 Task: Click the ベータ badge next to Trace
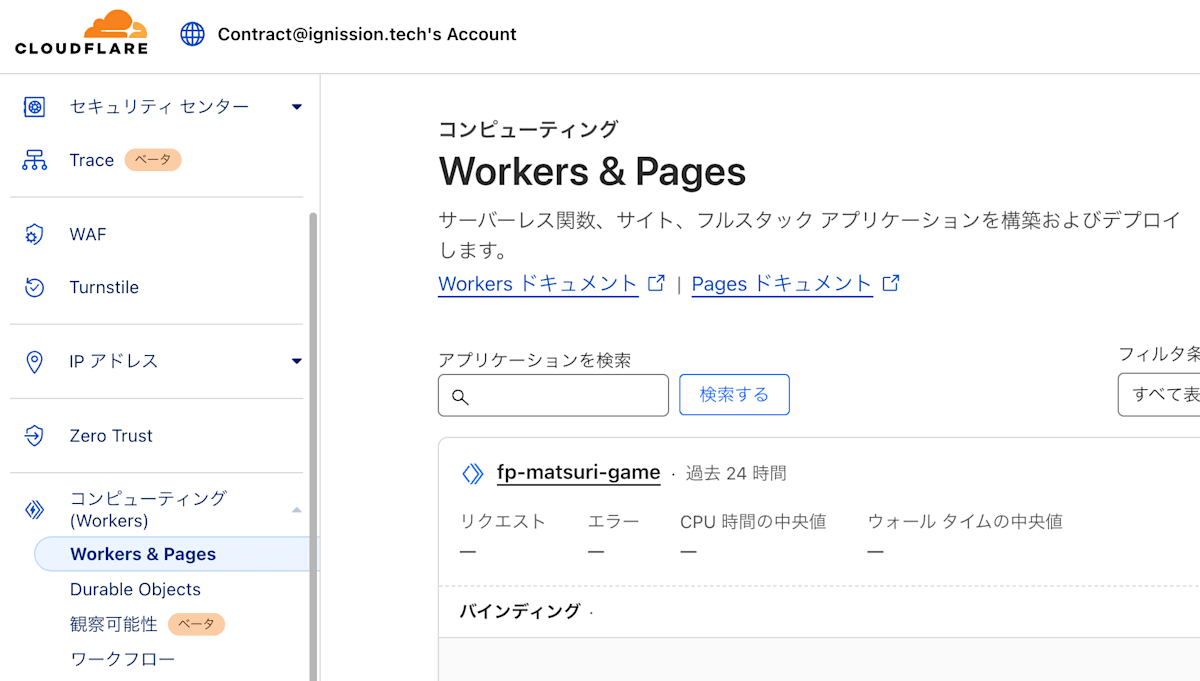click(153, 160)
